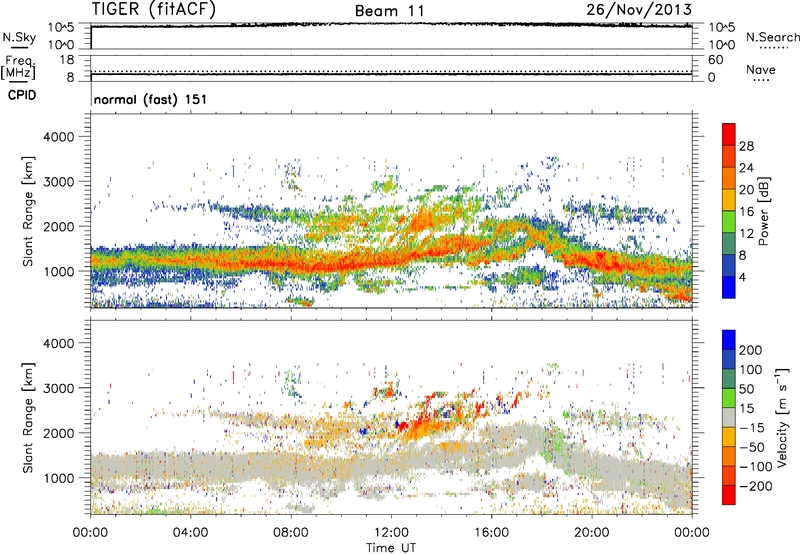Click the '18' frequency axis tick
Screen dimensions: 800x554
[67, 60]
